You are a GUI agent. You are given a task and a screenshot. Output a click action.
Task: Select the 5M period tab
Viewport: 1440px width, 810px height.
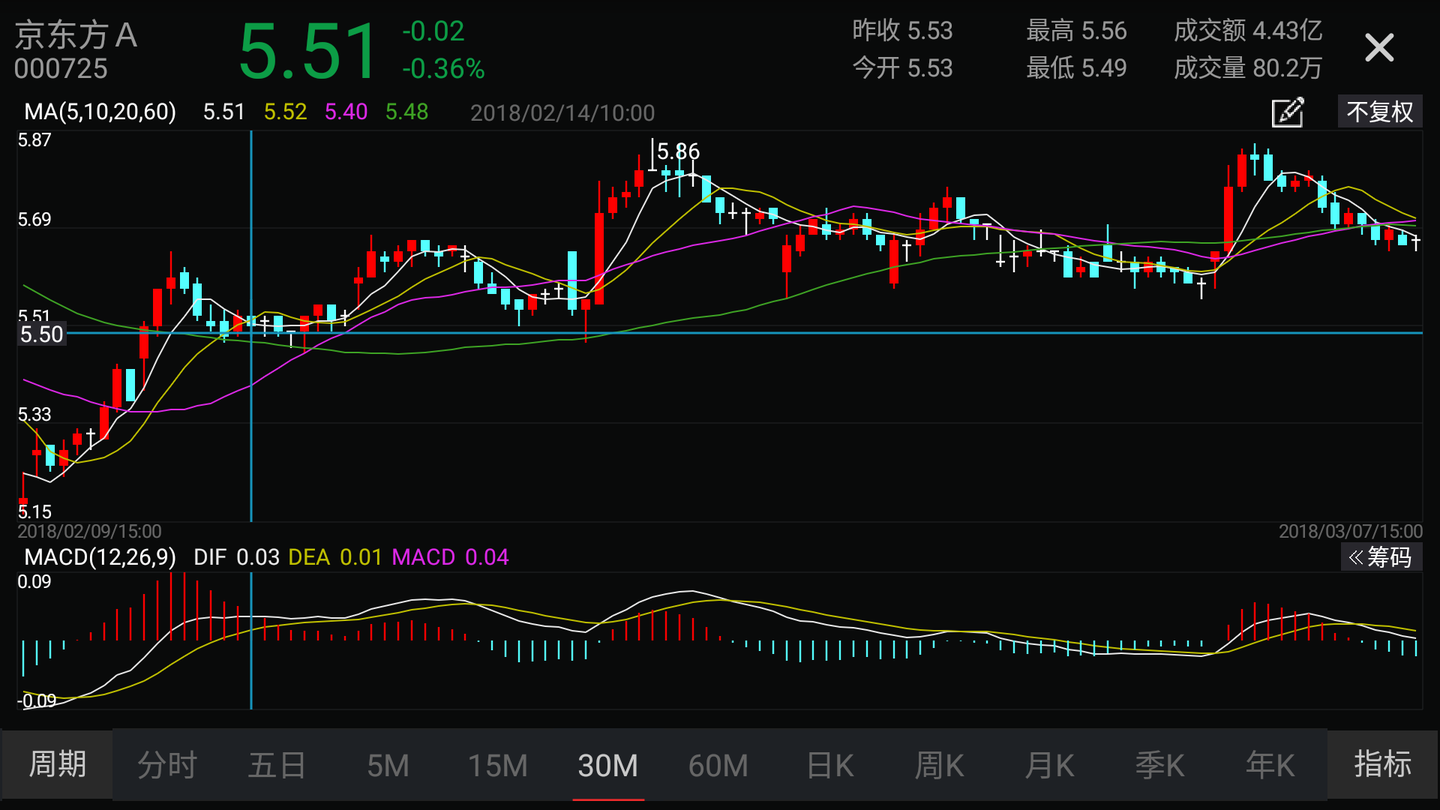[388, 766]
